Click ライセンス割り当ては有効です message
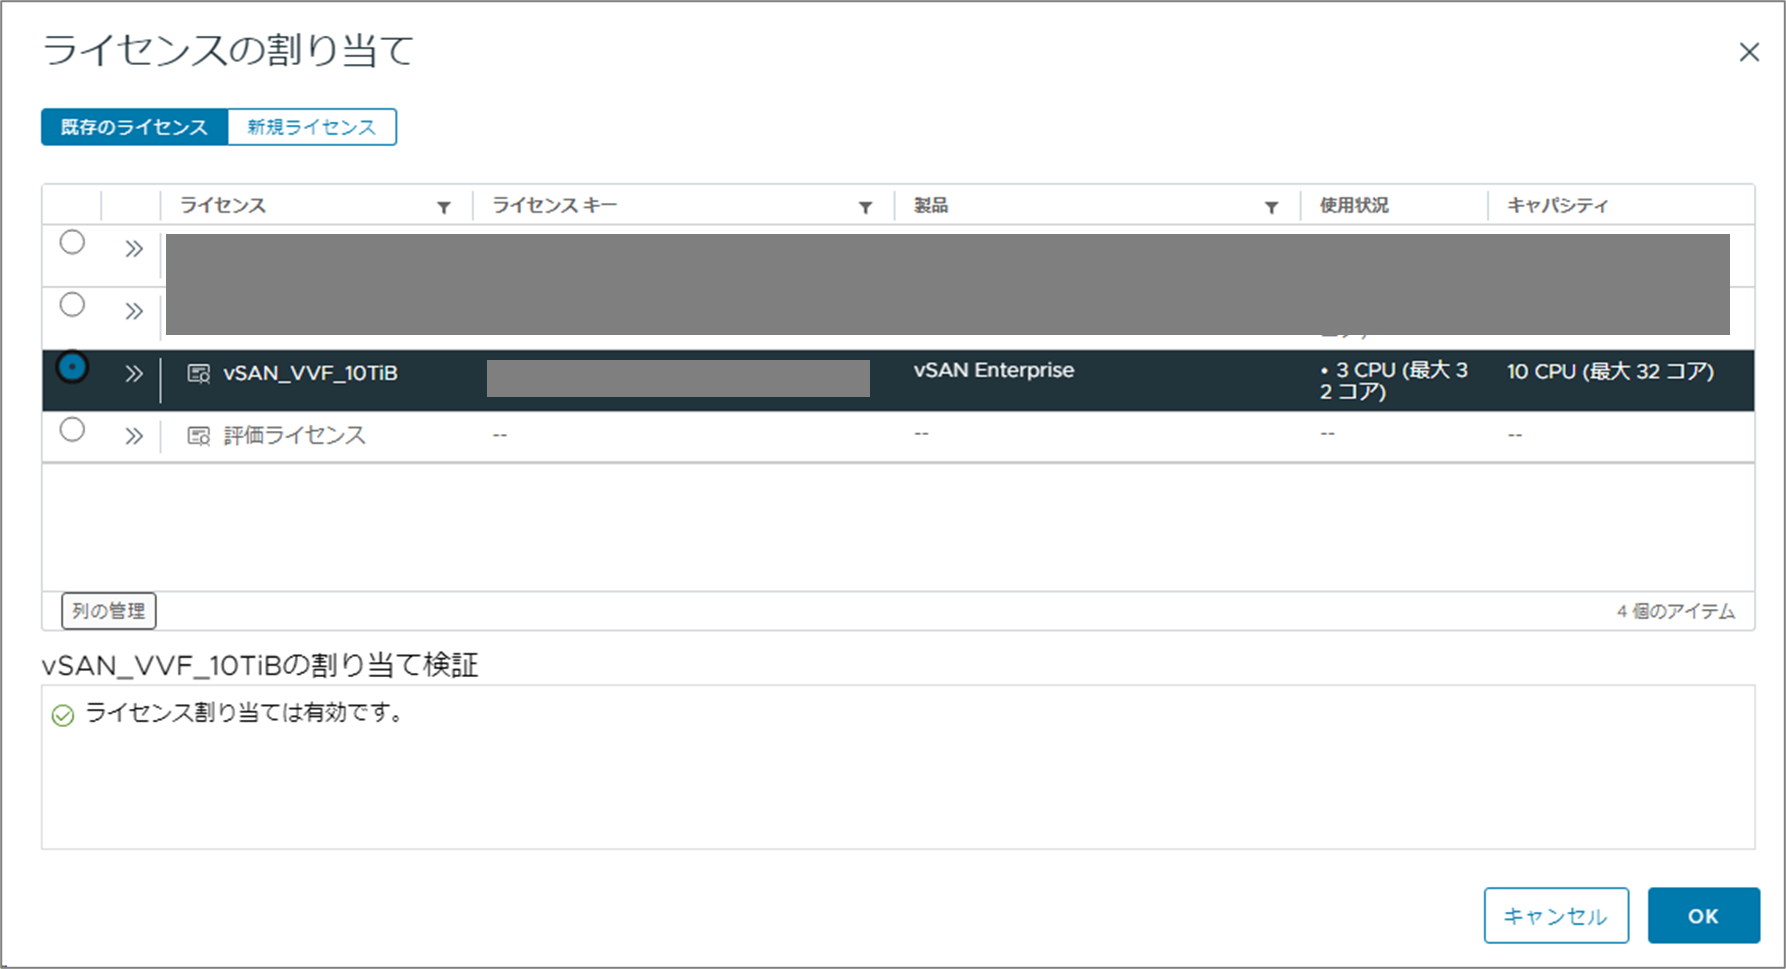Screen dimensions: 1786x969 tap(244, 713)
